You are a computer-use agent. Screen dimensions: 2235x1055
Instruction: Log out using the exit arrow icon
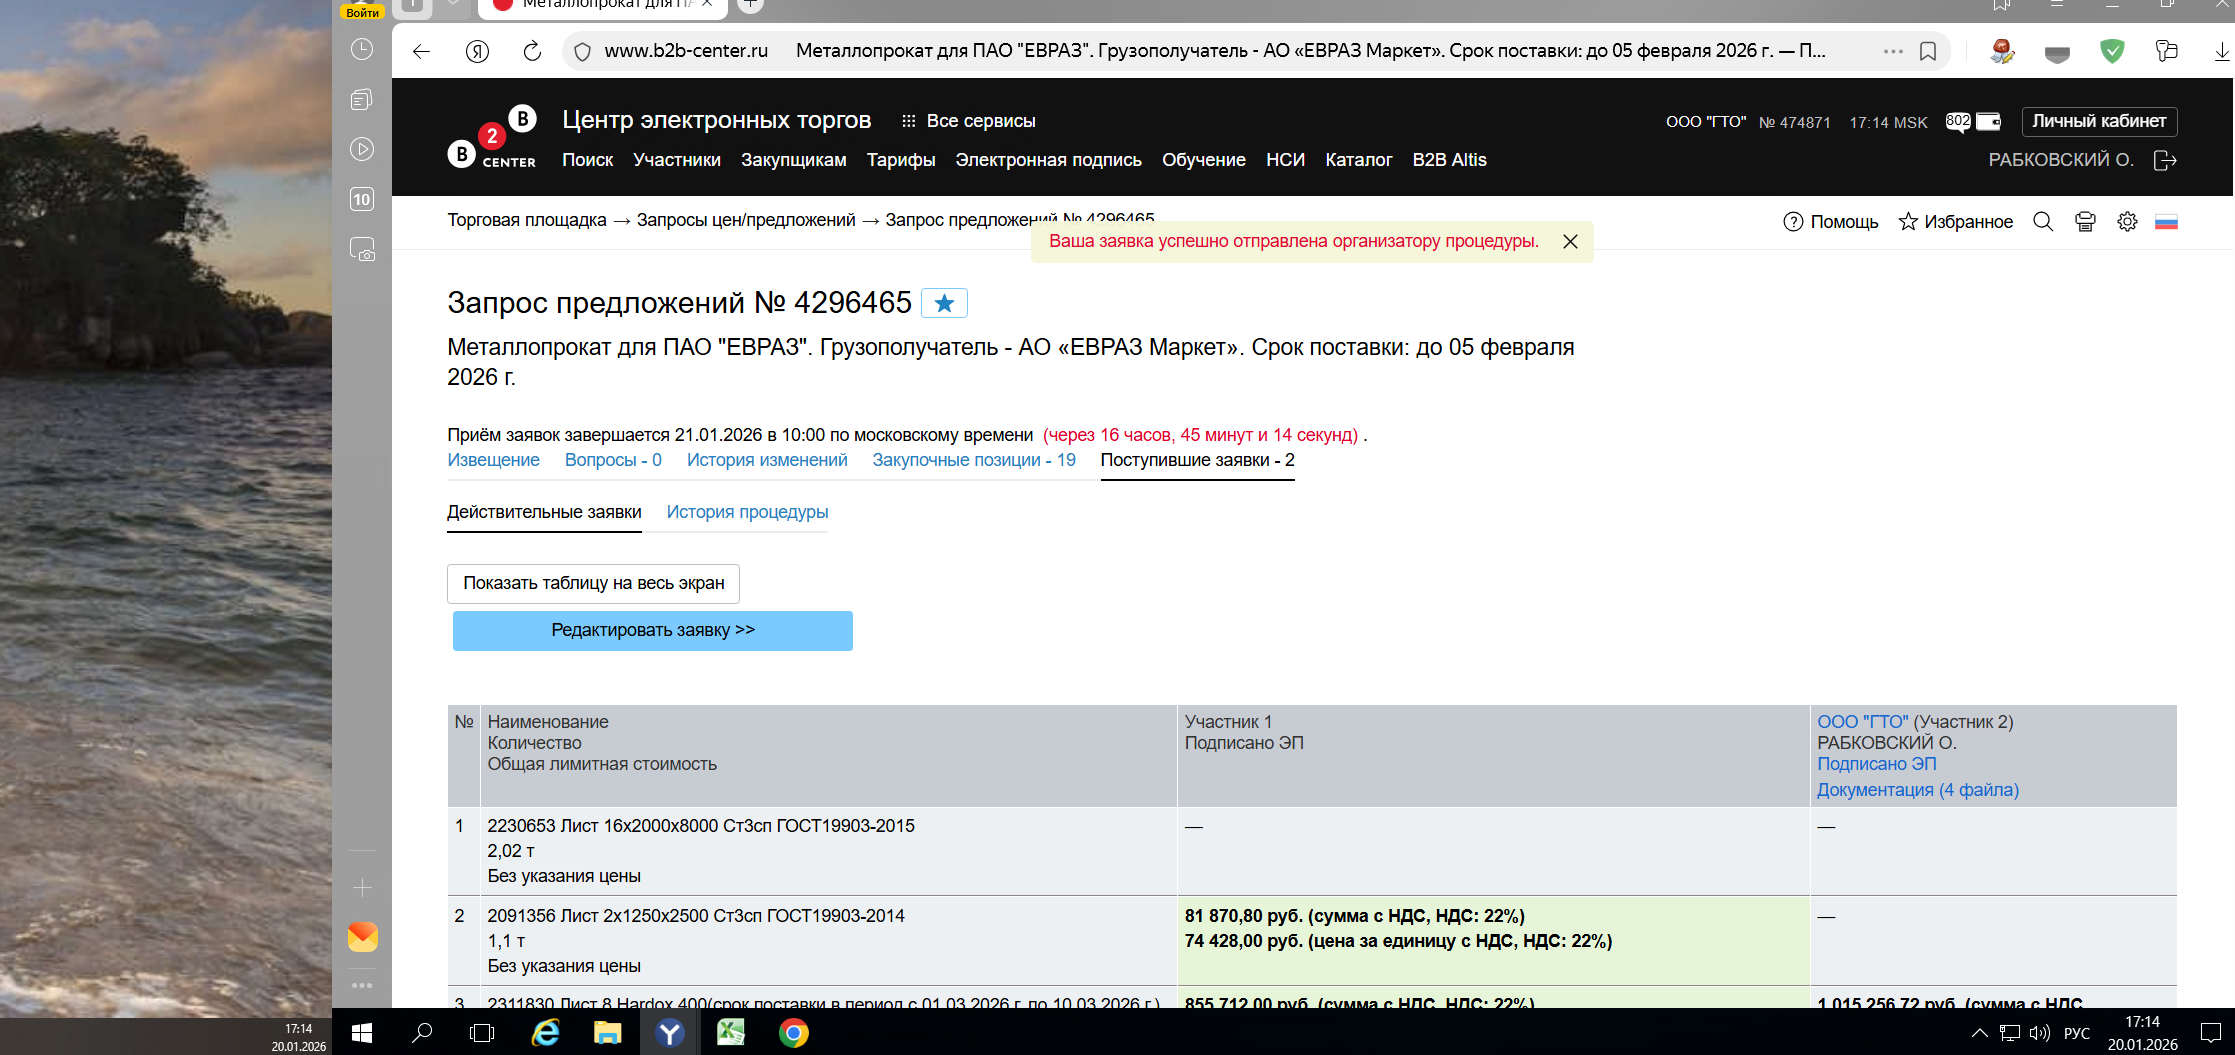[x=2165, y=160]
